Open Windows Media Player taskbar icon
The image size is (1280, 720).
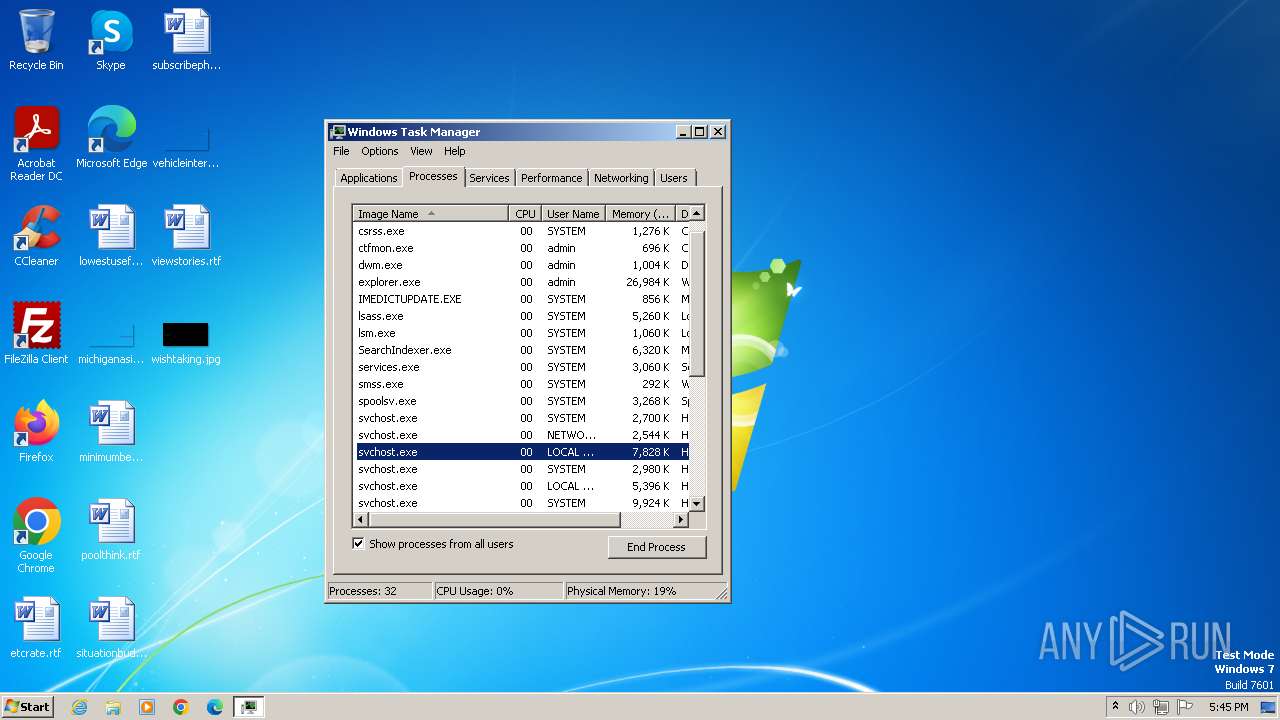pos(147,707)
